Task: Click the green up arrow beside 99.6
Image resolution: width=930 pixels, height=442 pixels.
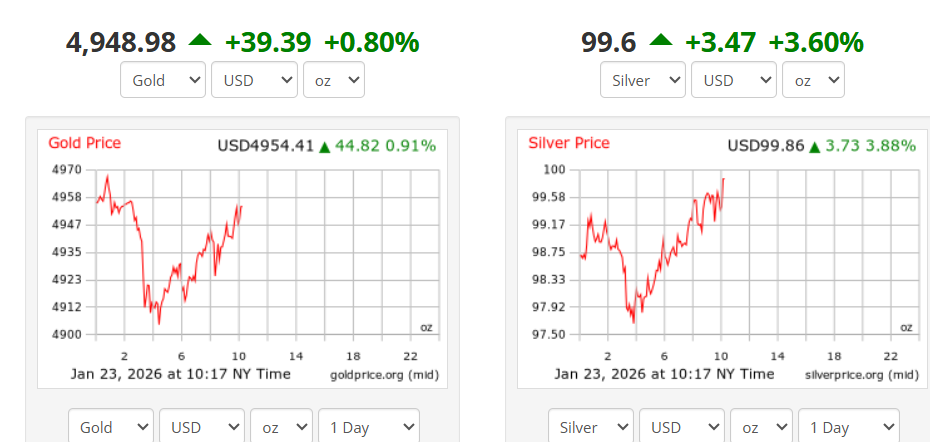Action: [x=660, y=41]
